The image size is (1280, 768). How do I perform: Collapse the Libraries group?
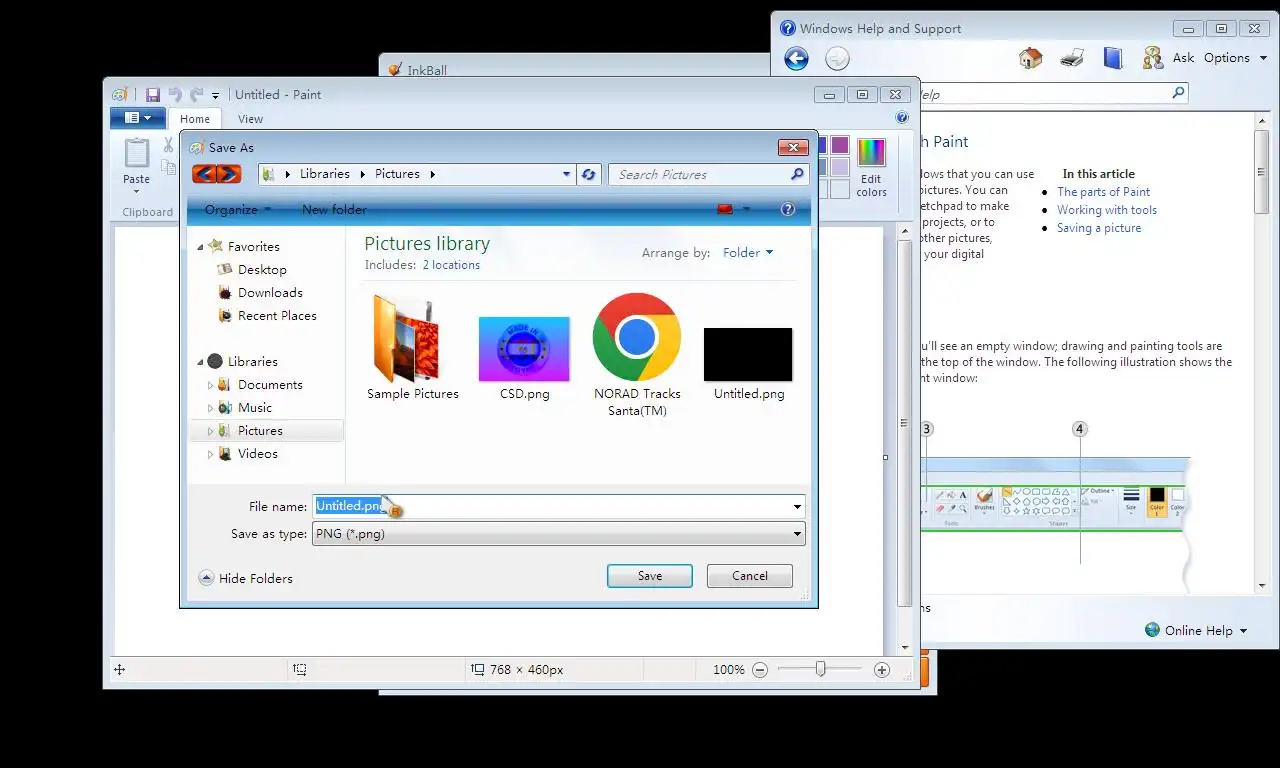[x=201, y=362]
